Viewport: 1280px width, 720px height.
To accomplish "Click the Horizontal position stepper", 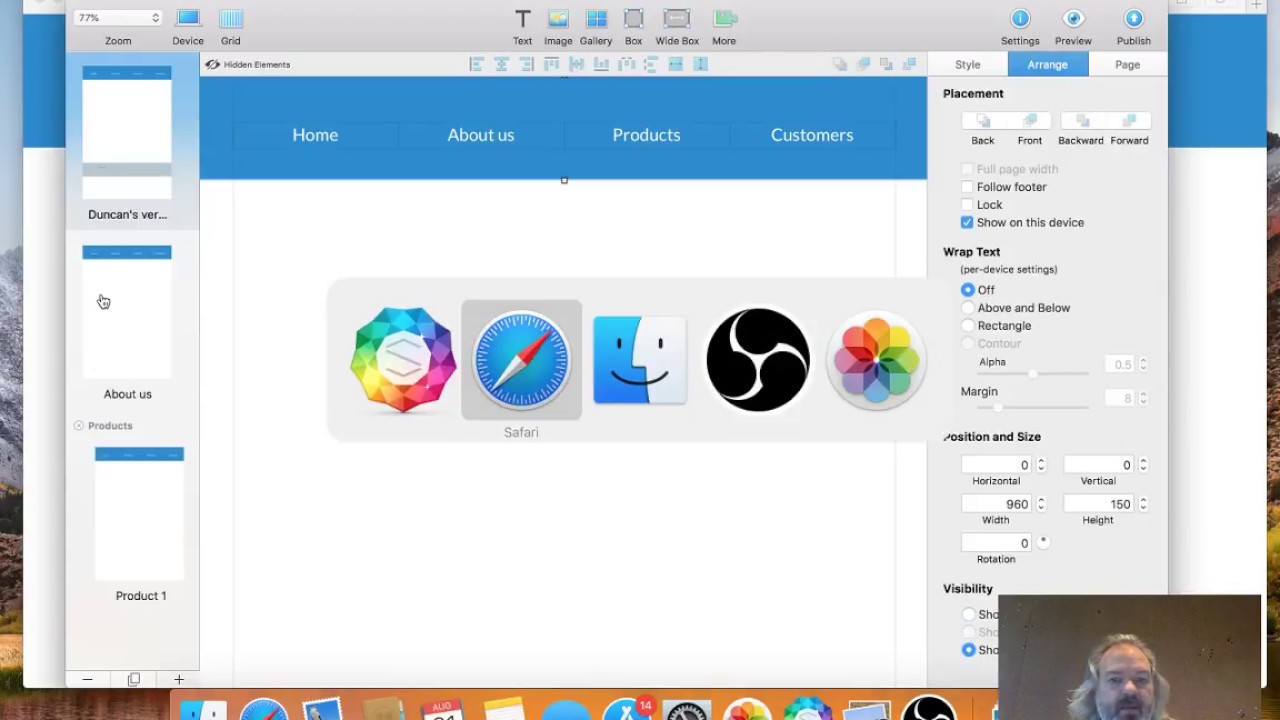I will pyautogui.click(x=1041, y=465).
